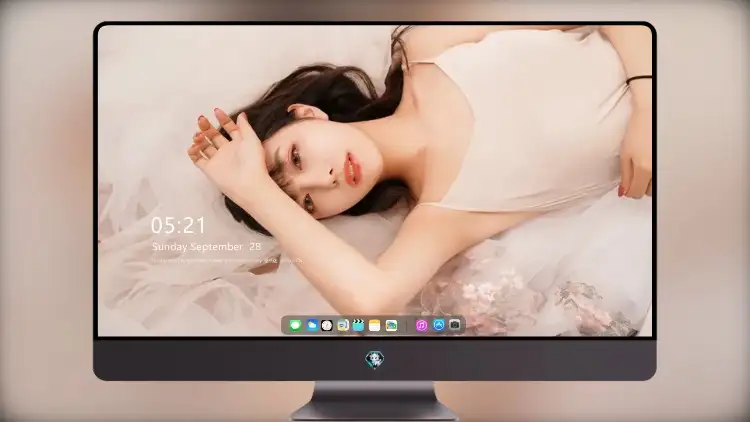Open the Camera app in the dock
Viewport: 750px width, 422px height.
pyautogui.click(x=455, y=325)
